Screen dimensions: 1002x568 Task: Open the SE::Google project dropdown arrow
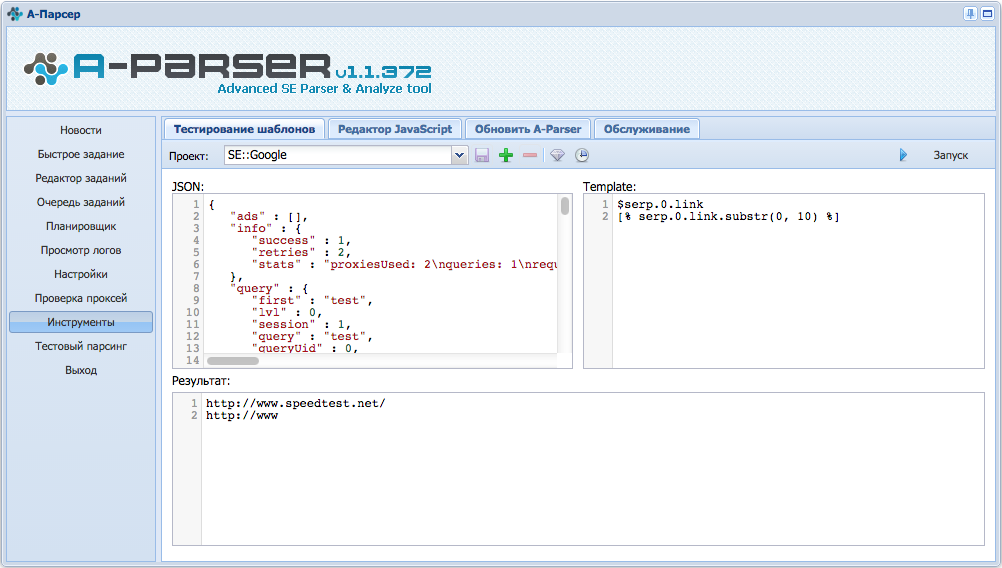459,155
